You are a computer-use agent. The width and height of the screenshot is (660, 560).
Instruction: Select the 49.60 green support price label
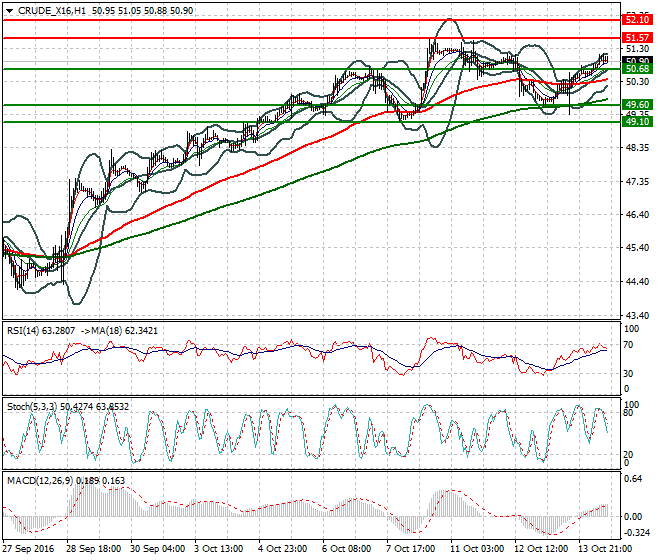pos(637,104)
